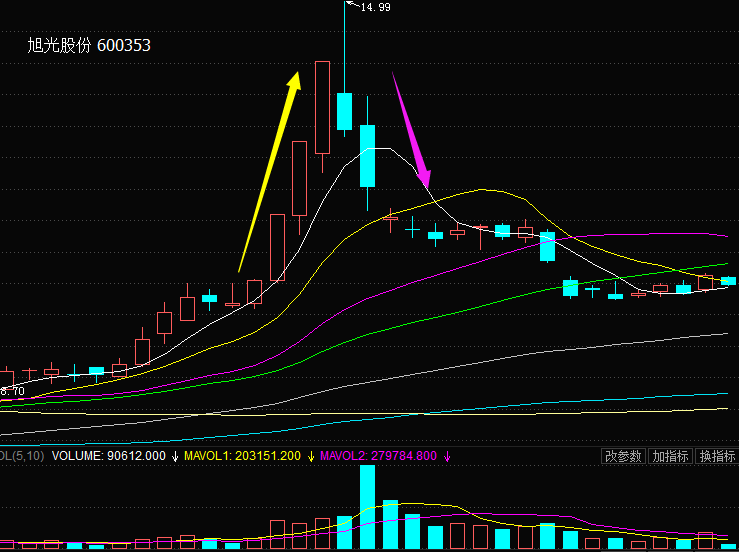Click the yellow arrow after MAVOL1 value
This screenshot has height=552, width=739.
(x=311, y=456)
